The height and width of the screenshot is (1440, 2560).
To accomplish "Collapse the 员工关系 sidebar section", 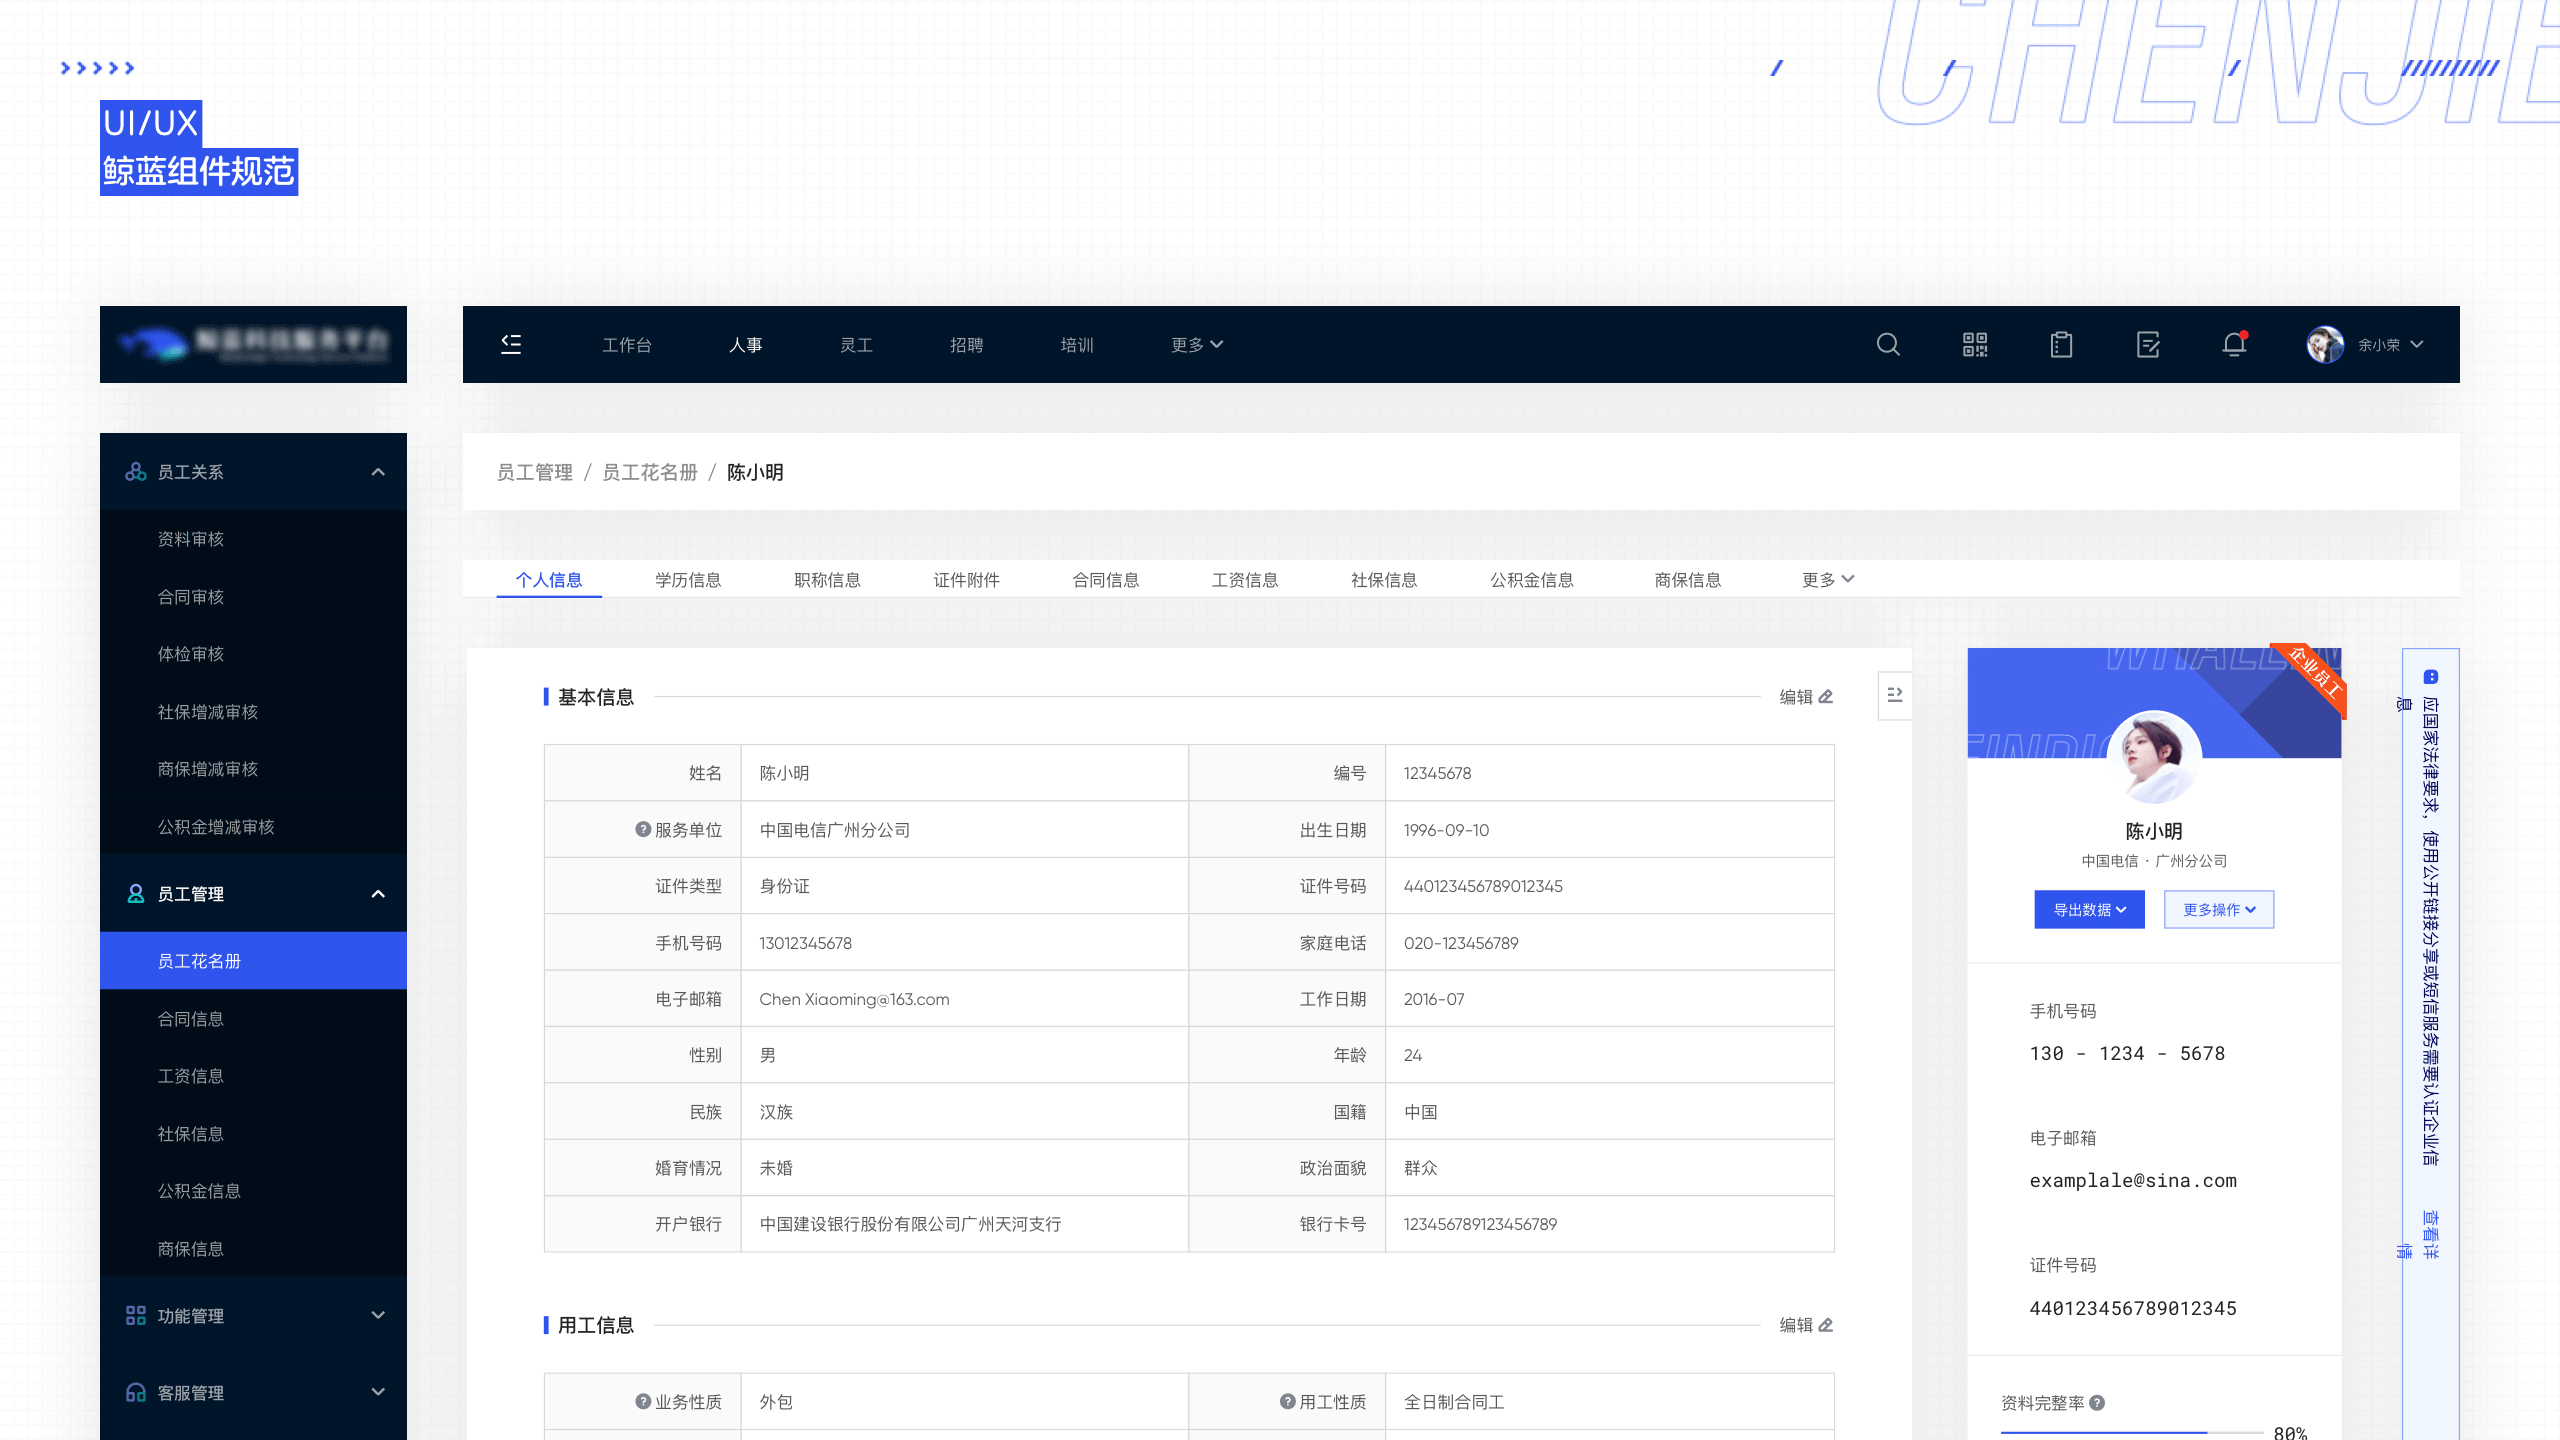I will pyautogui.click(x=378, y=471).
